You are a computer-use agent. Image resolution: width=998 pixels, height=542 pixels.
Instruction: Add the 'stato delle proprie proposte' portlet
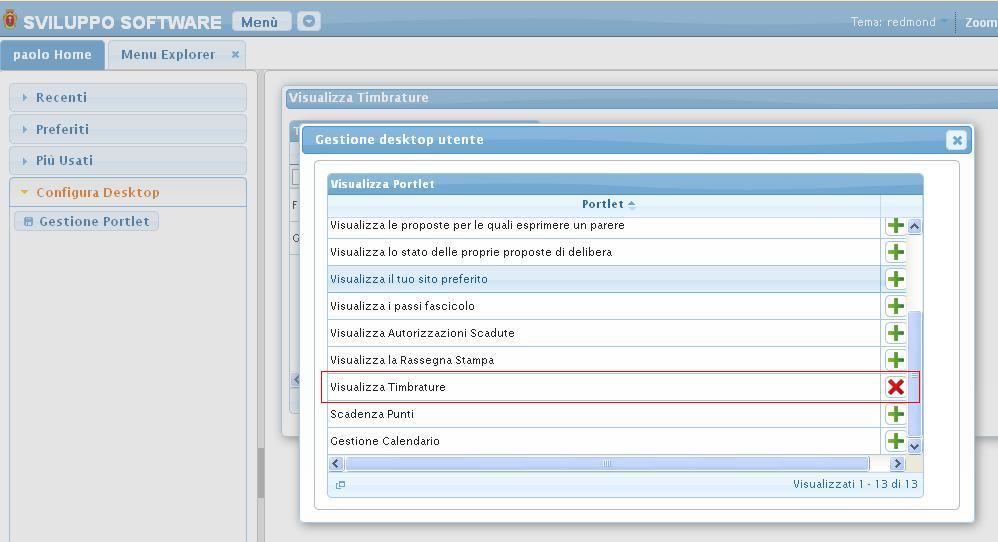coord(895,252)
